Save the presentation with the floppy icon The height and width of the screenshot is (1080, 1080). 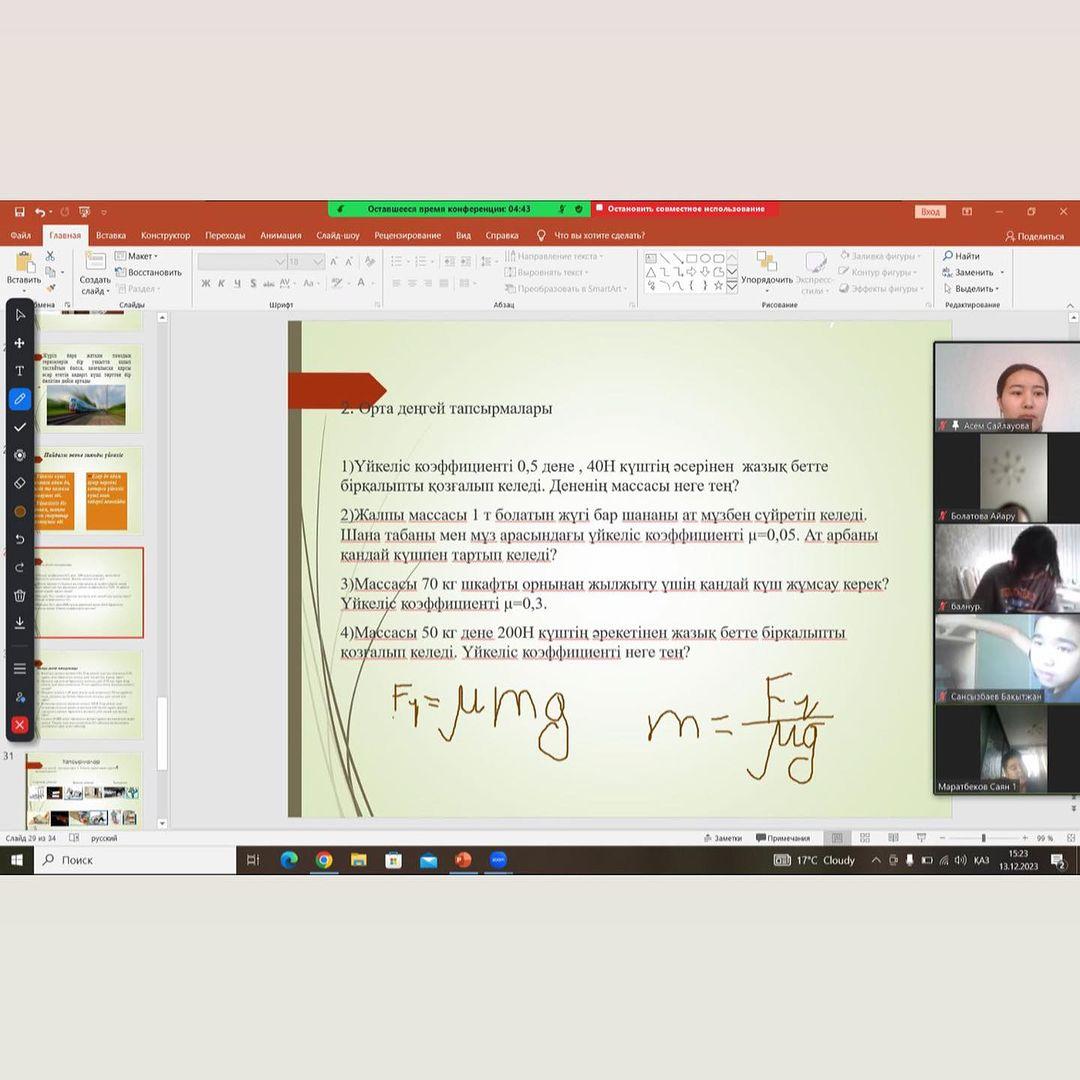[19, 211]
